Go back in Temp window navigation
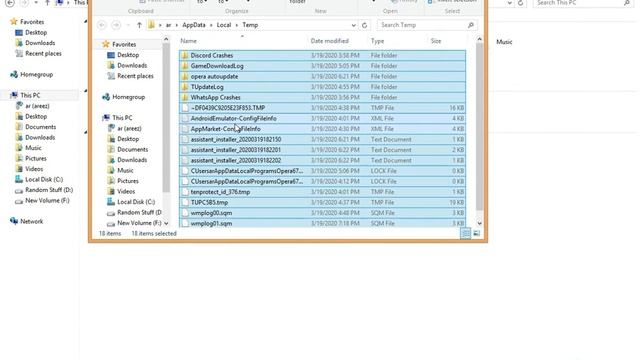 tap(102, 25)
